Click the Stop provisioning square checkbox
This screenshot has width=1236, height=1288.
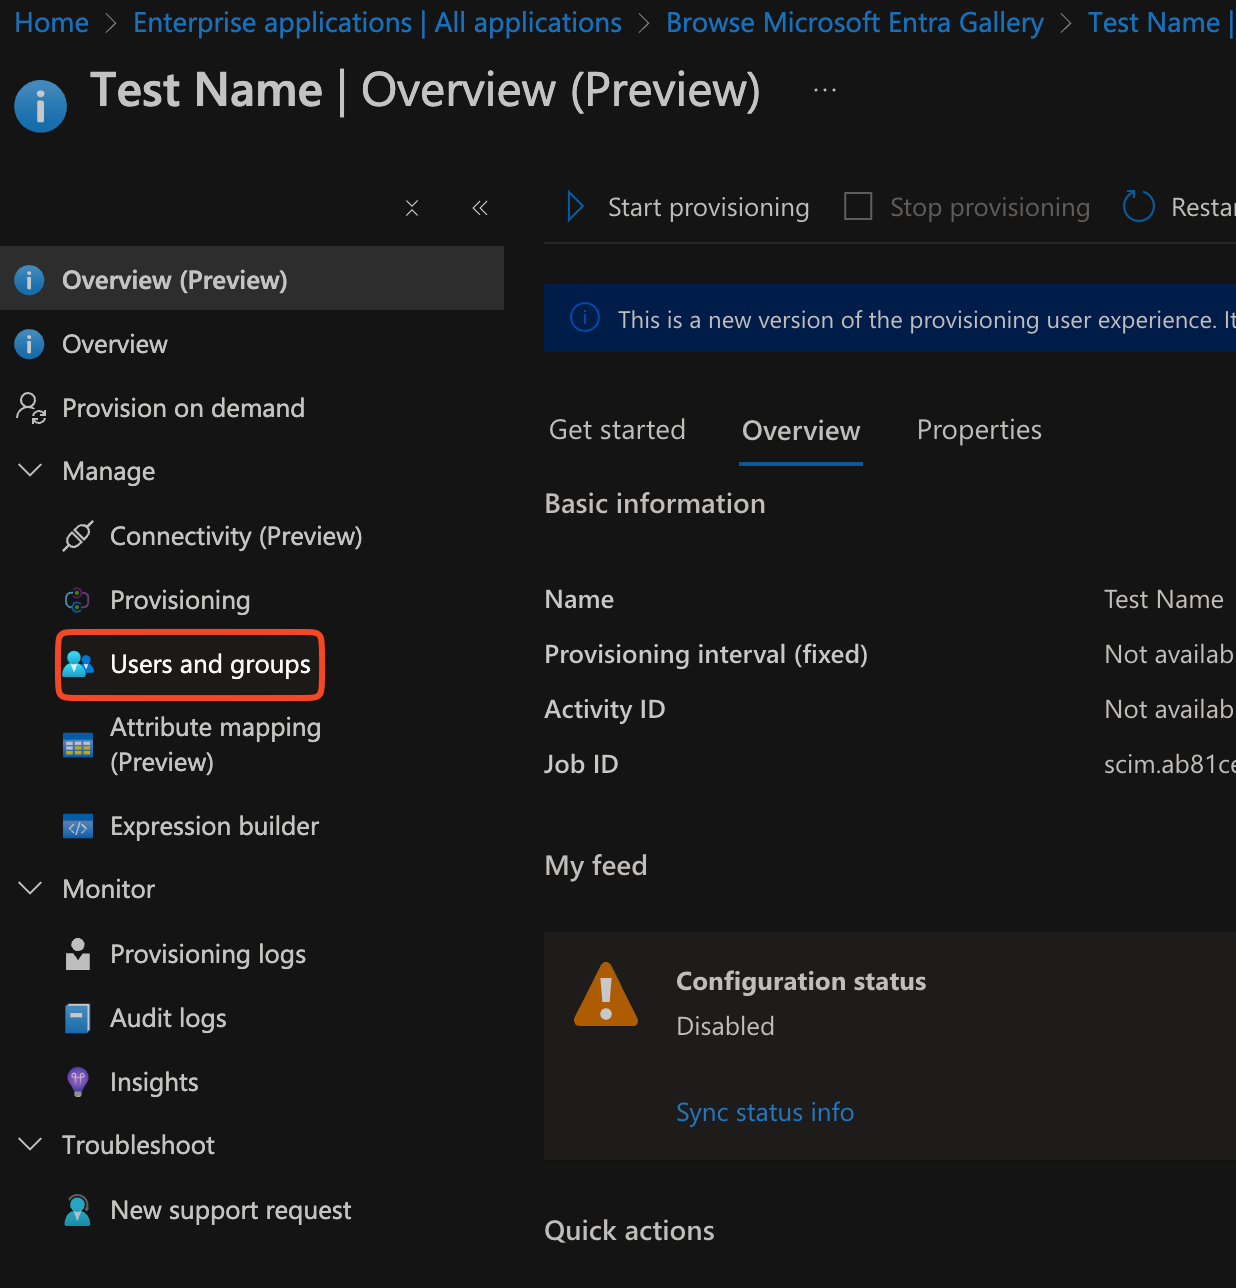click(858, 207)
